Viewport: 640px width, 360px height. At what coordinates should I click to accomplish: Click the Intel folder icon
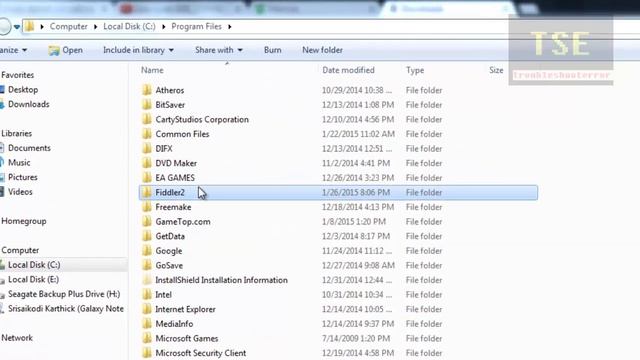pos(147,295)
